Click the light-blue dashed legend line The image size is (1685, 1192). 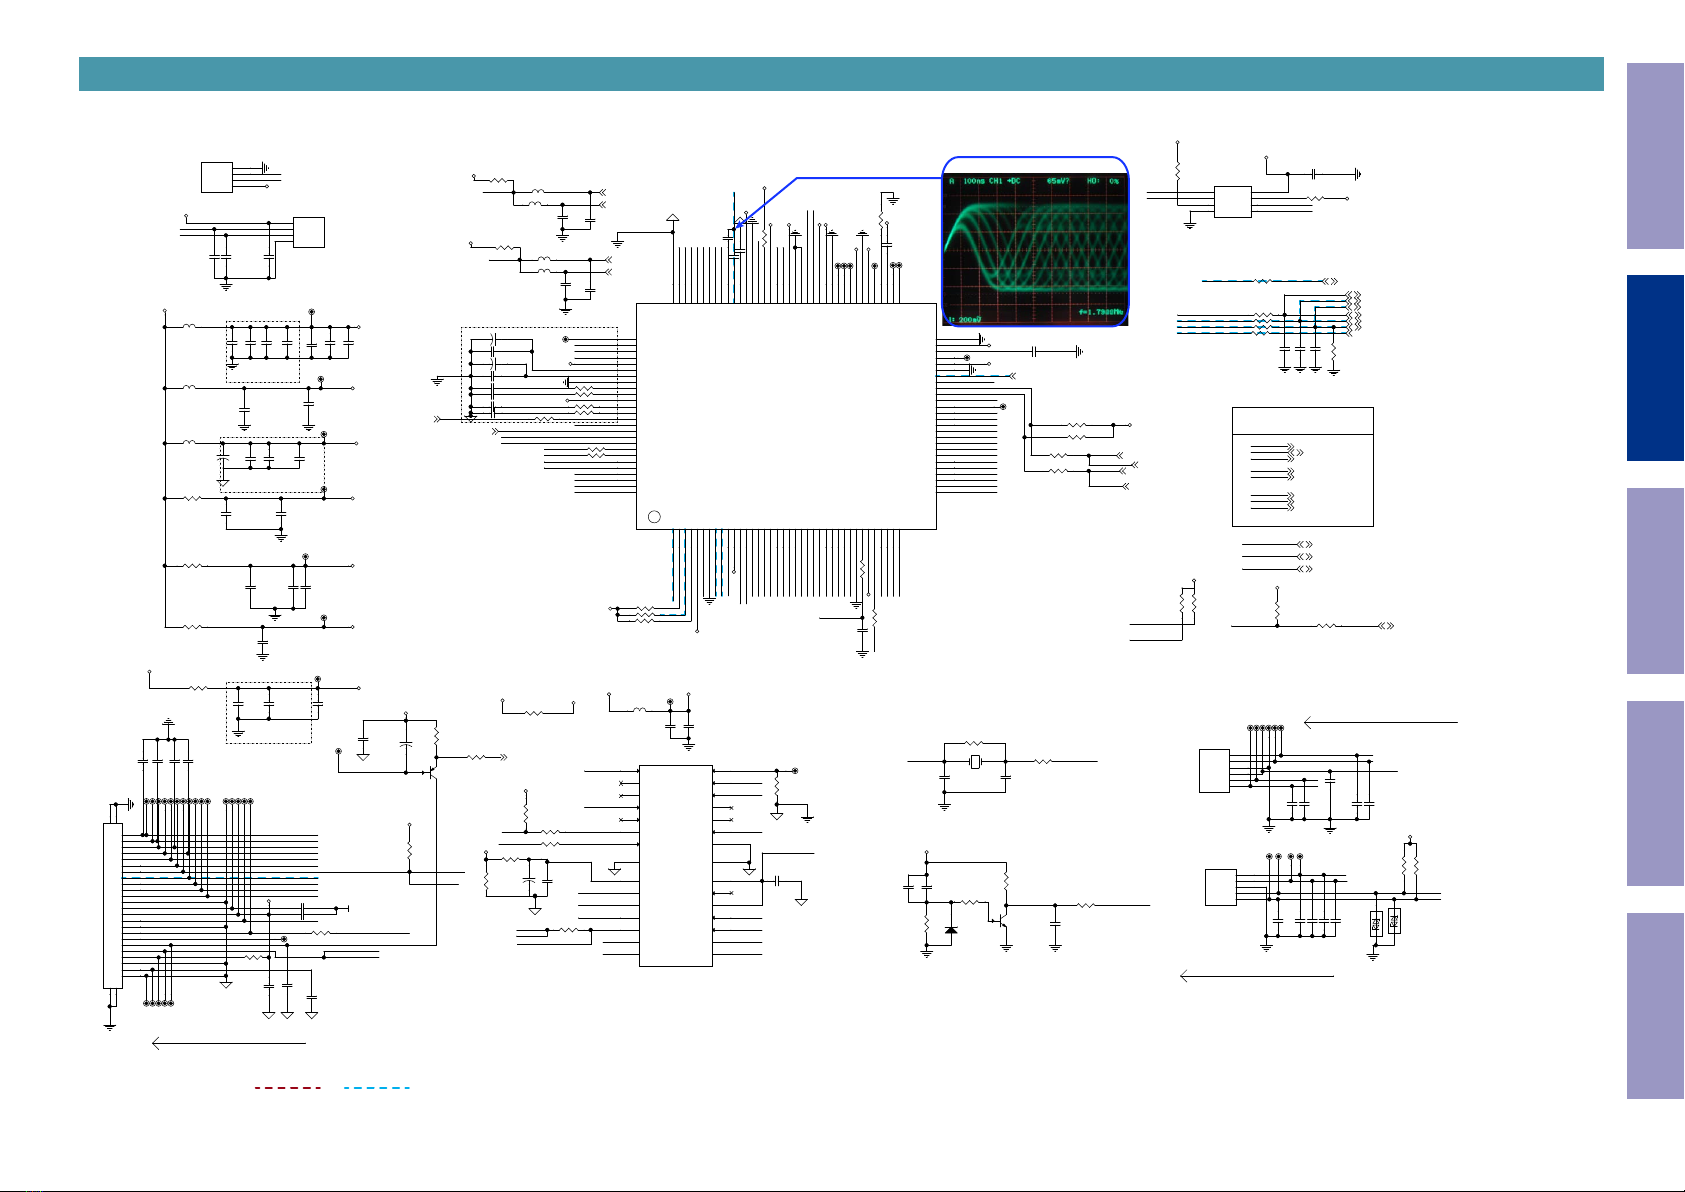[x=377, y=1087]
